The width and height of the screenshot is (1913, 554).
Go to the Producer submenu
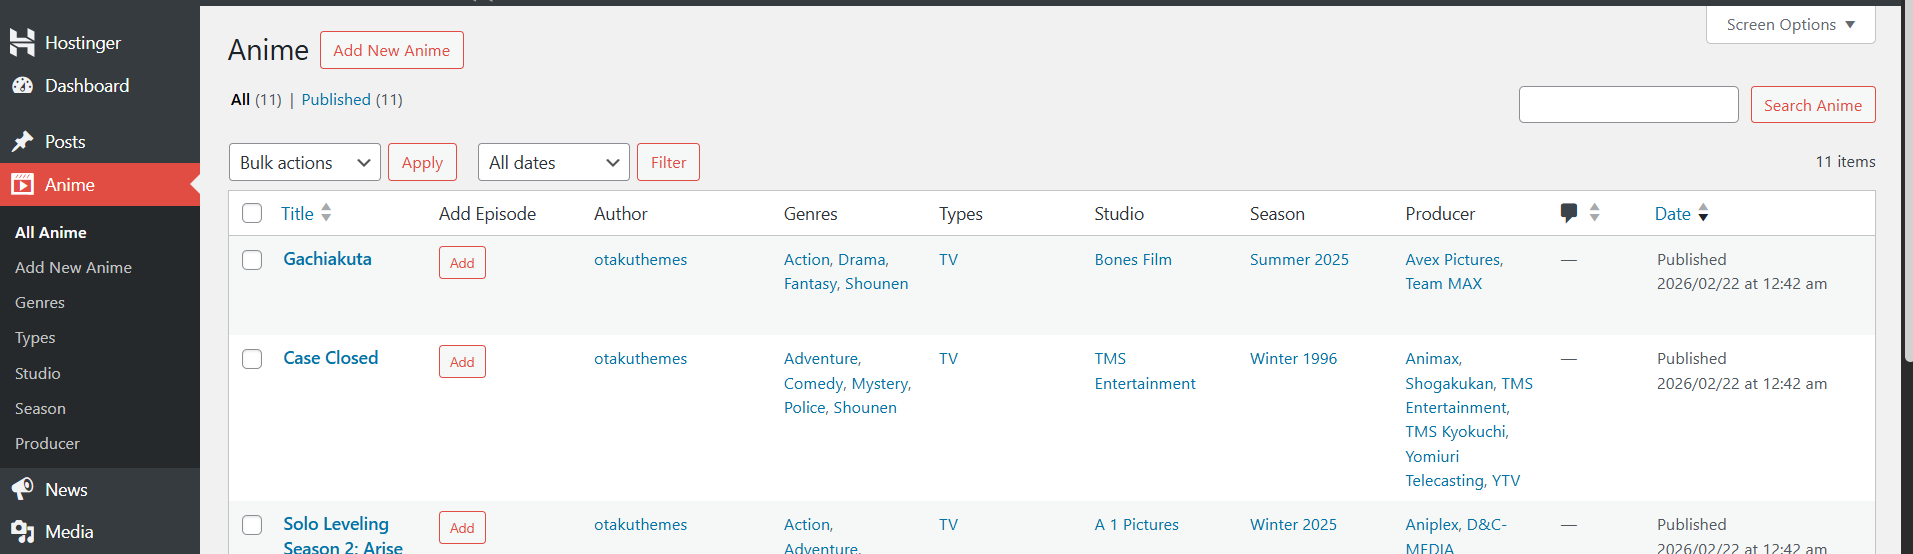47,444
